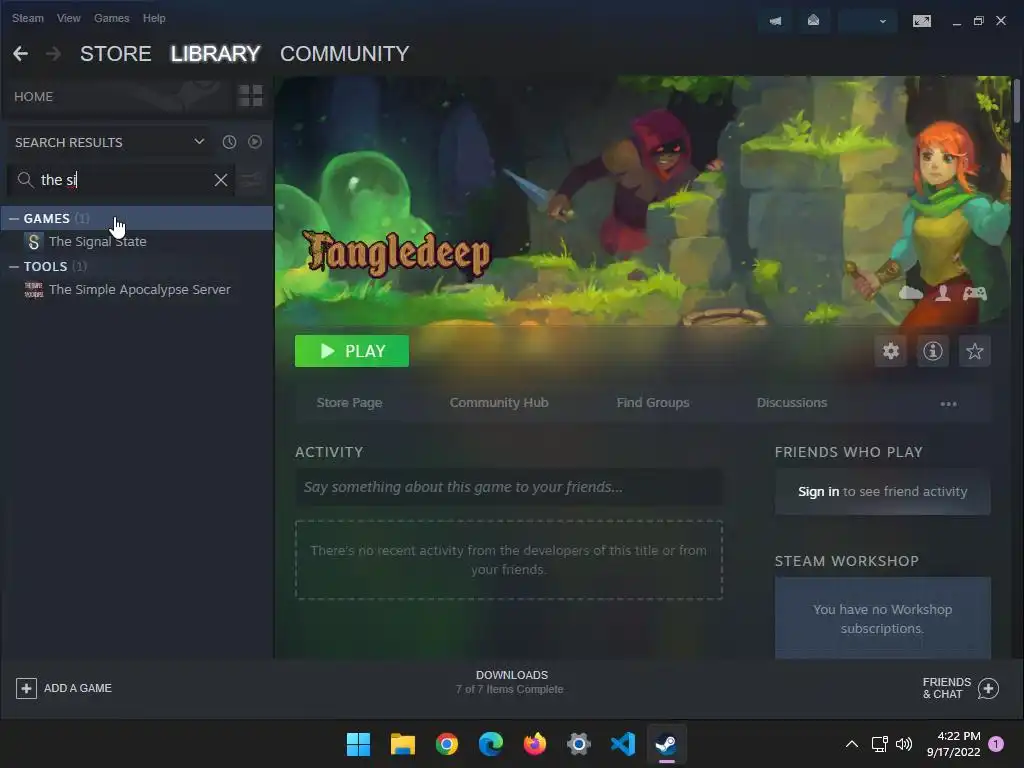Expand the Search Results dropdown chevron
The image size is (1024, 768).
point(199,142)
